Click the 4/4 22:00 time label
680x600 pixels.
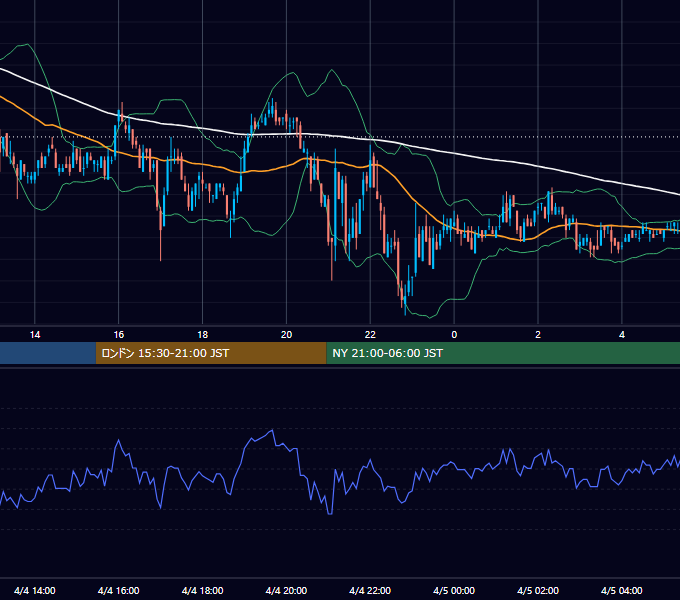coord(370,590)
